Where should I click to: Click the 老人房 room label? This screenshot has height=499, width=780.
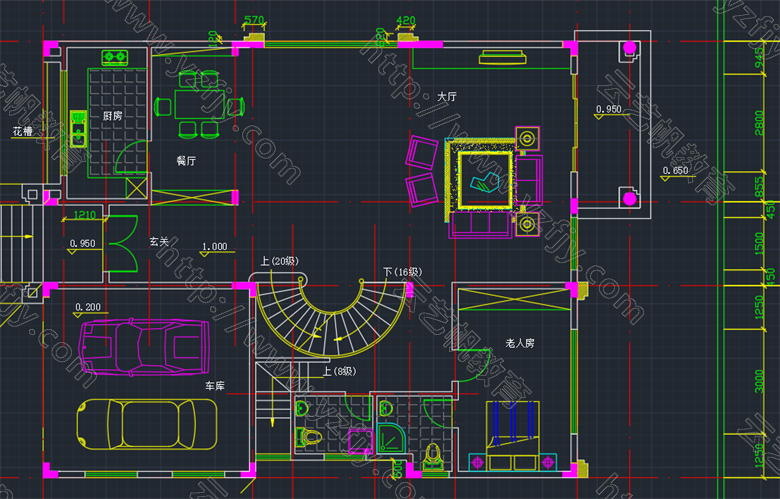(520, 343)
